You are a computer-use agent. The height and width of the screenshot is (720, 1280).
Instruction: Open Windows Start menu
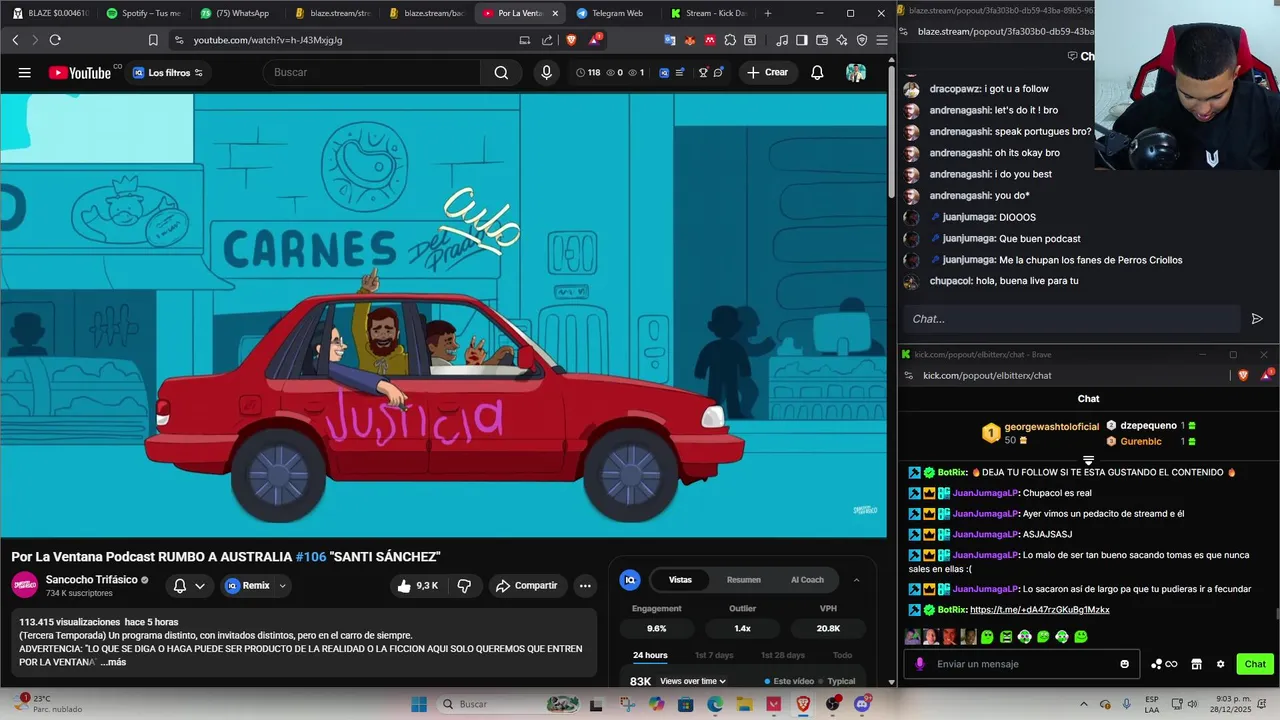point(419,704)
